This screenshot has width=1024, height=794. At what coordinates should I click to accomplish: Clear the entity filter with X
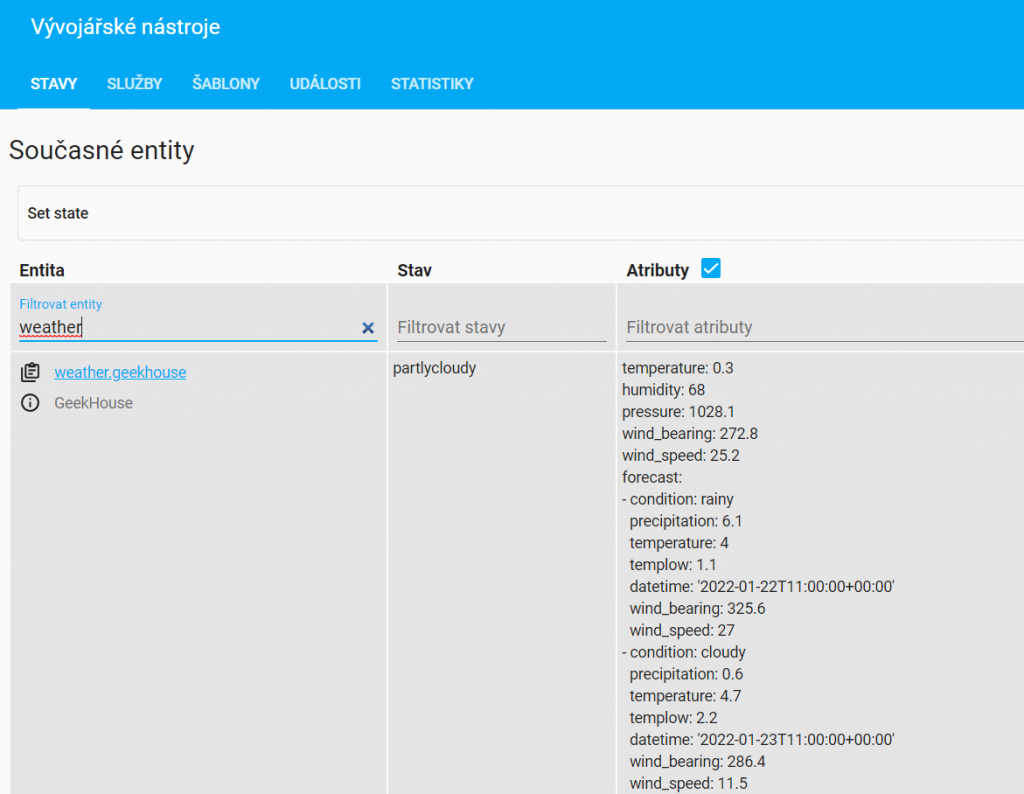coord(368,328)
